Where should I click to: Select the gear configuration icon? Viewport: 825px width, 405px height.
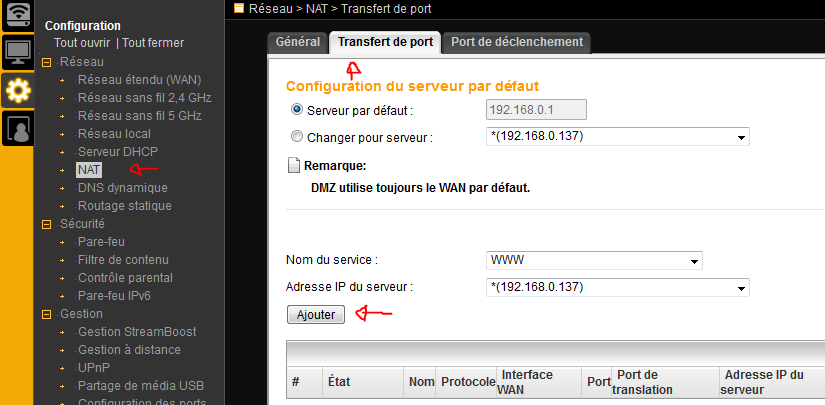[17, 91]
